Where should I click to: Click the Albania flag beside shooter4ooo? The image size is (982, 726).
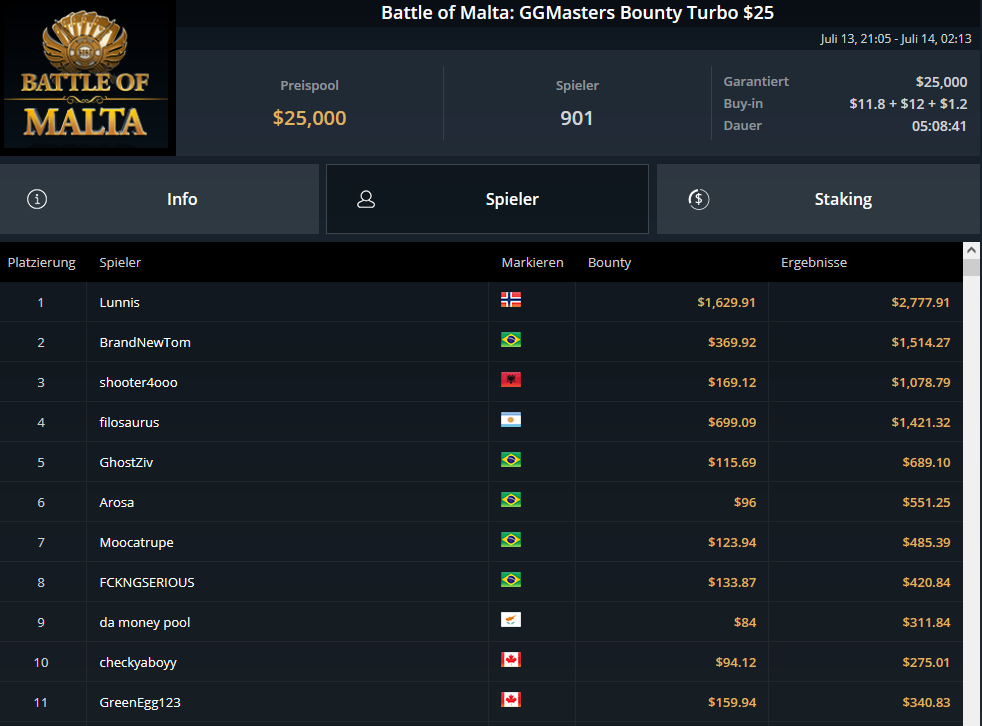click(x=511, y=380)
